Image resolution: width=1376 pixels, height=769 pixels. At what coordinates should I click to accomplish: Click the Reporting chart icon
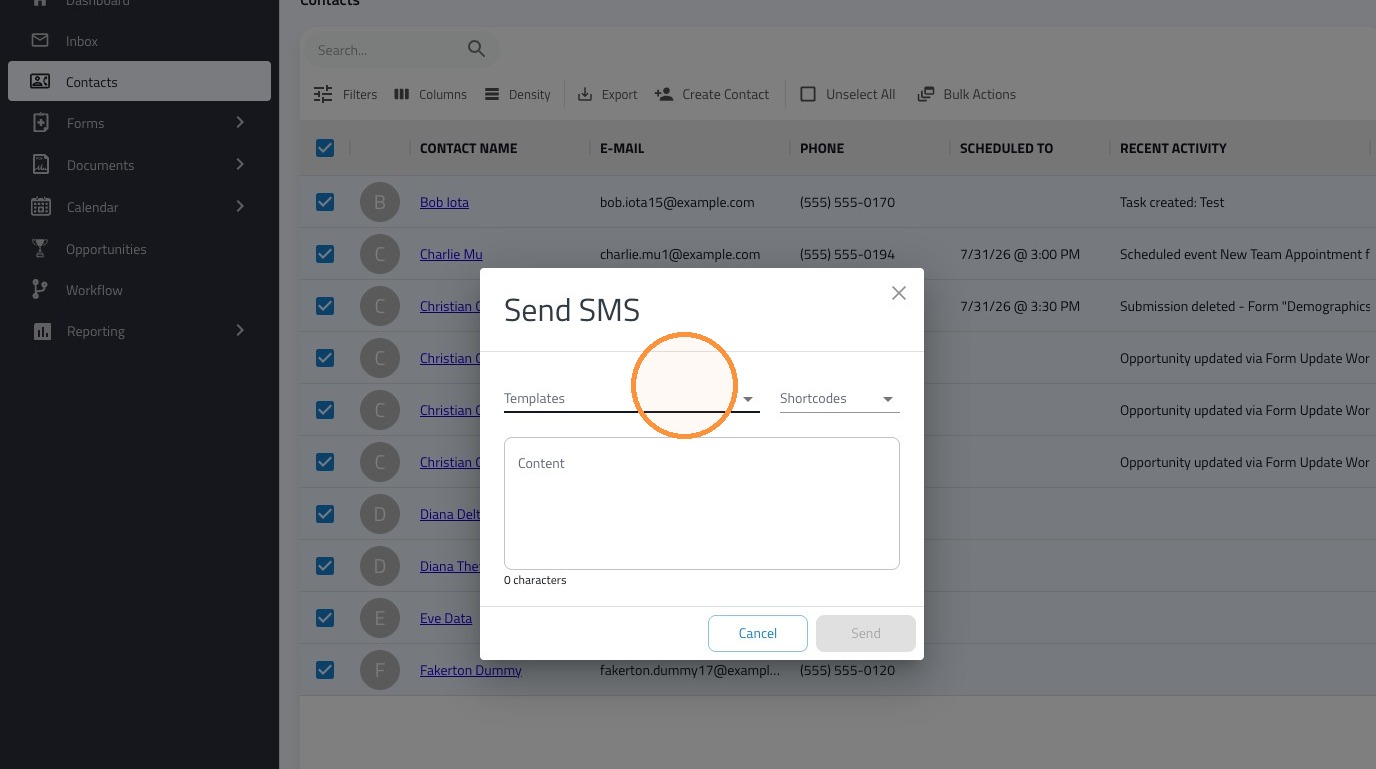pyautogui.click(x=41, y=331)
